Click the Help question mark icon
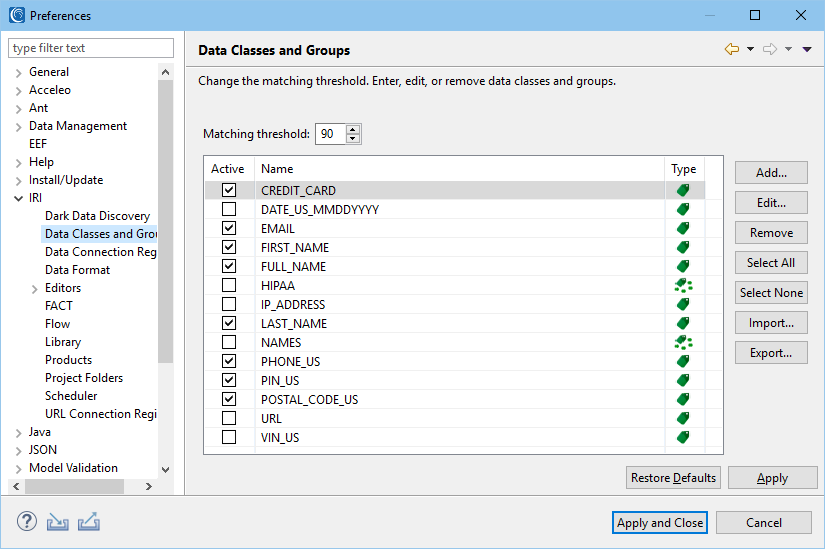The image size is (825, 549). (27, 522)
